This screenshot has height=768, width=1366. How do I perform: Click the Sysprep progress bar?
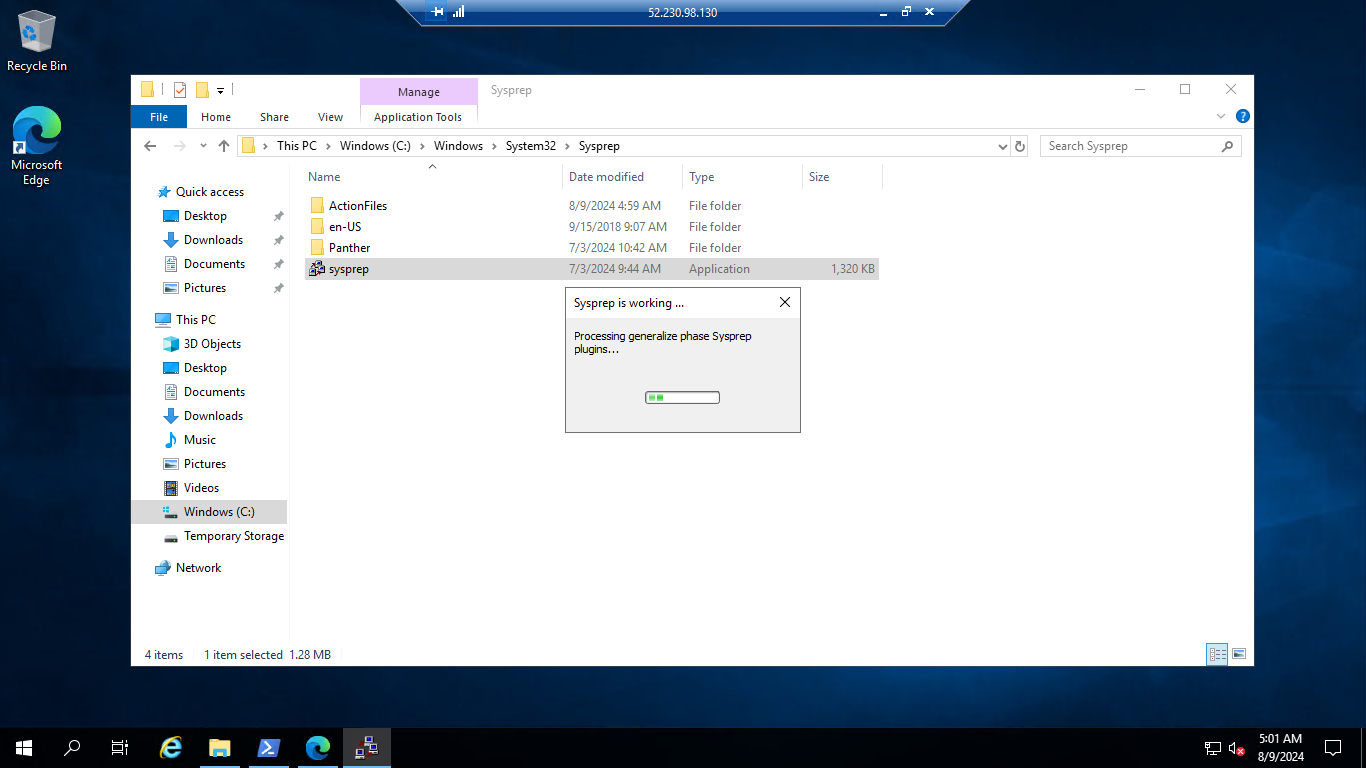click(x=683, y=398)
